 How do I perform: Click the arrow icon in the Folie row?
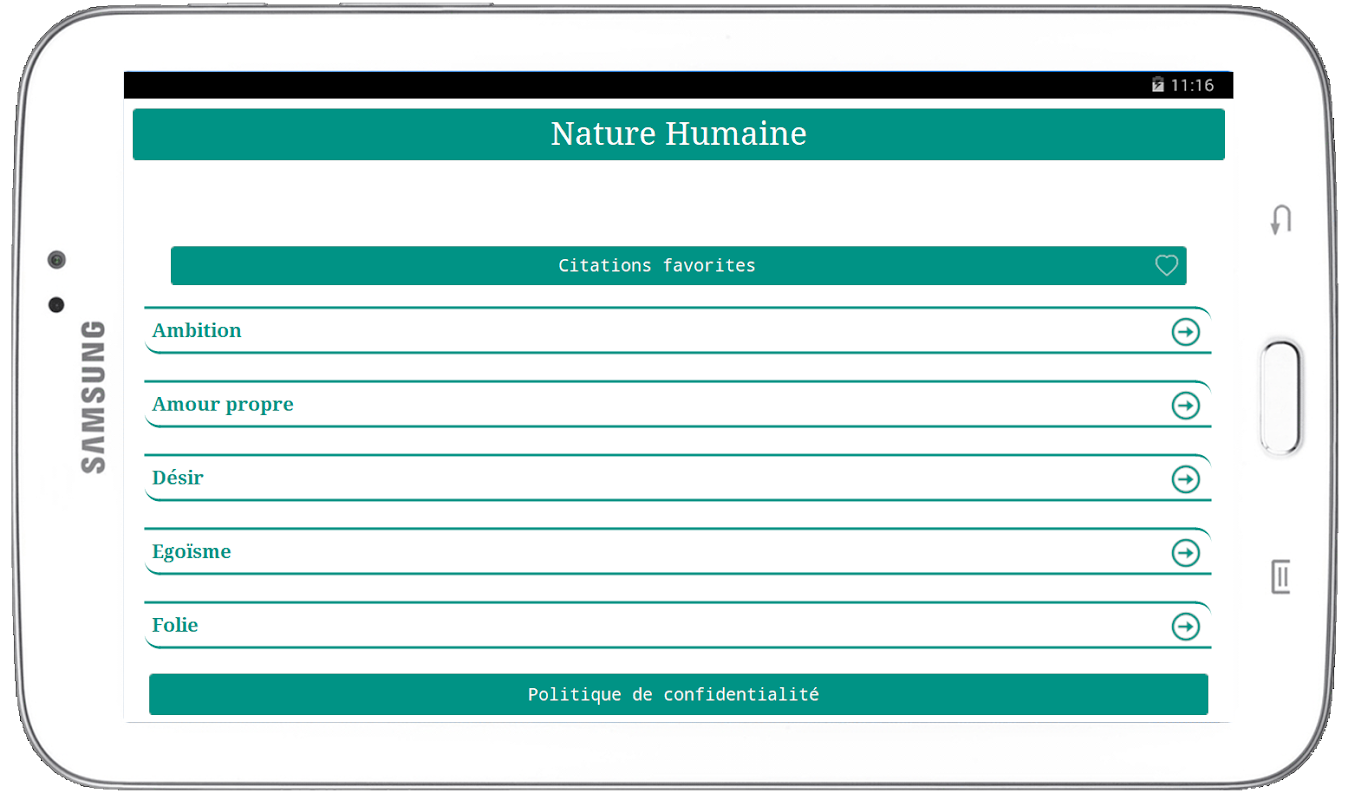tap(1185, 626)
